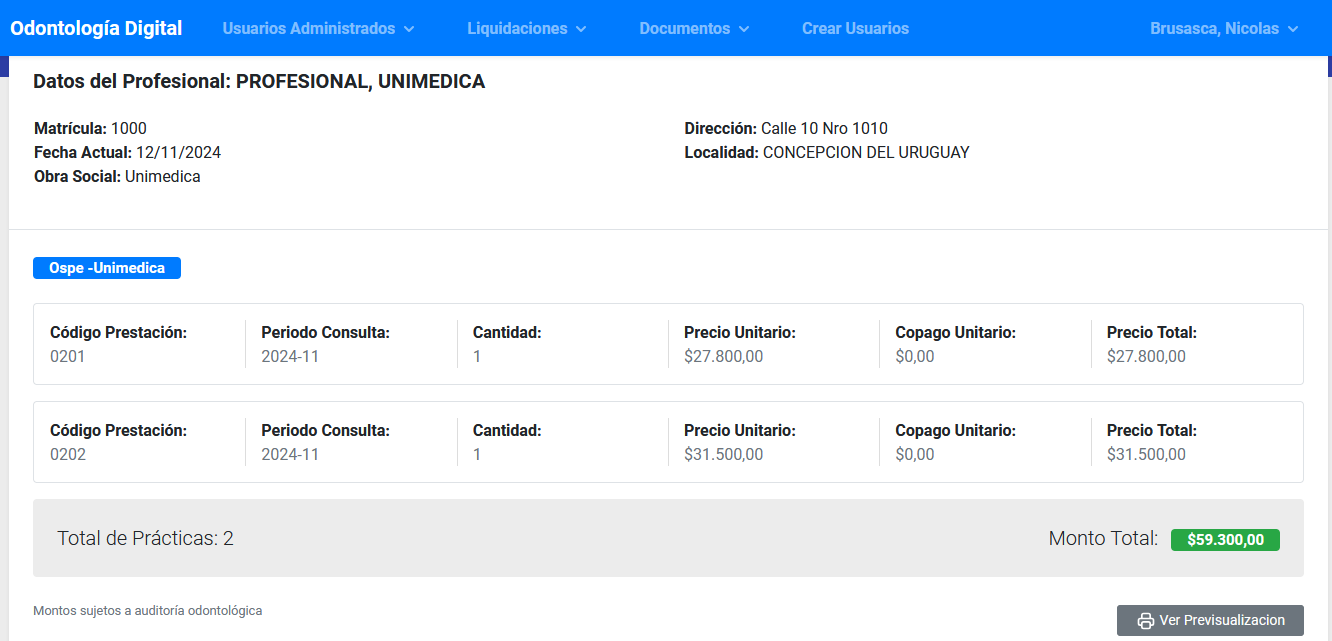The width and height of the screenshot is (1332, 641).
Task: Click the arrow next to Usuarios Administrados
Action: [x=410, y=29]
